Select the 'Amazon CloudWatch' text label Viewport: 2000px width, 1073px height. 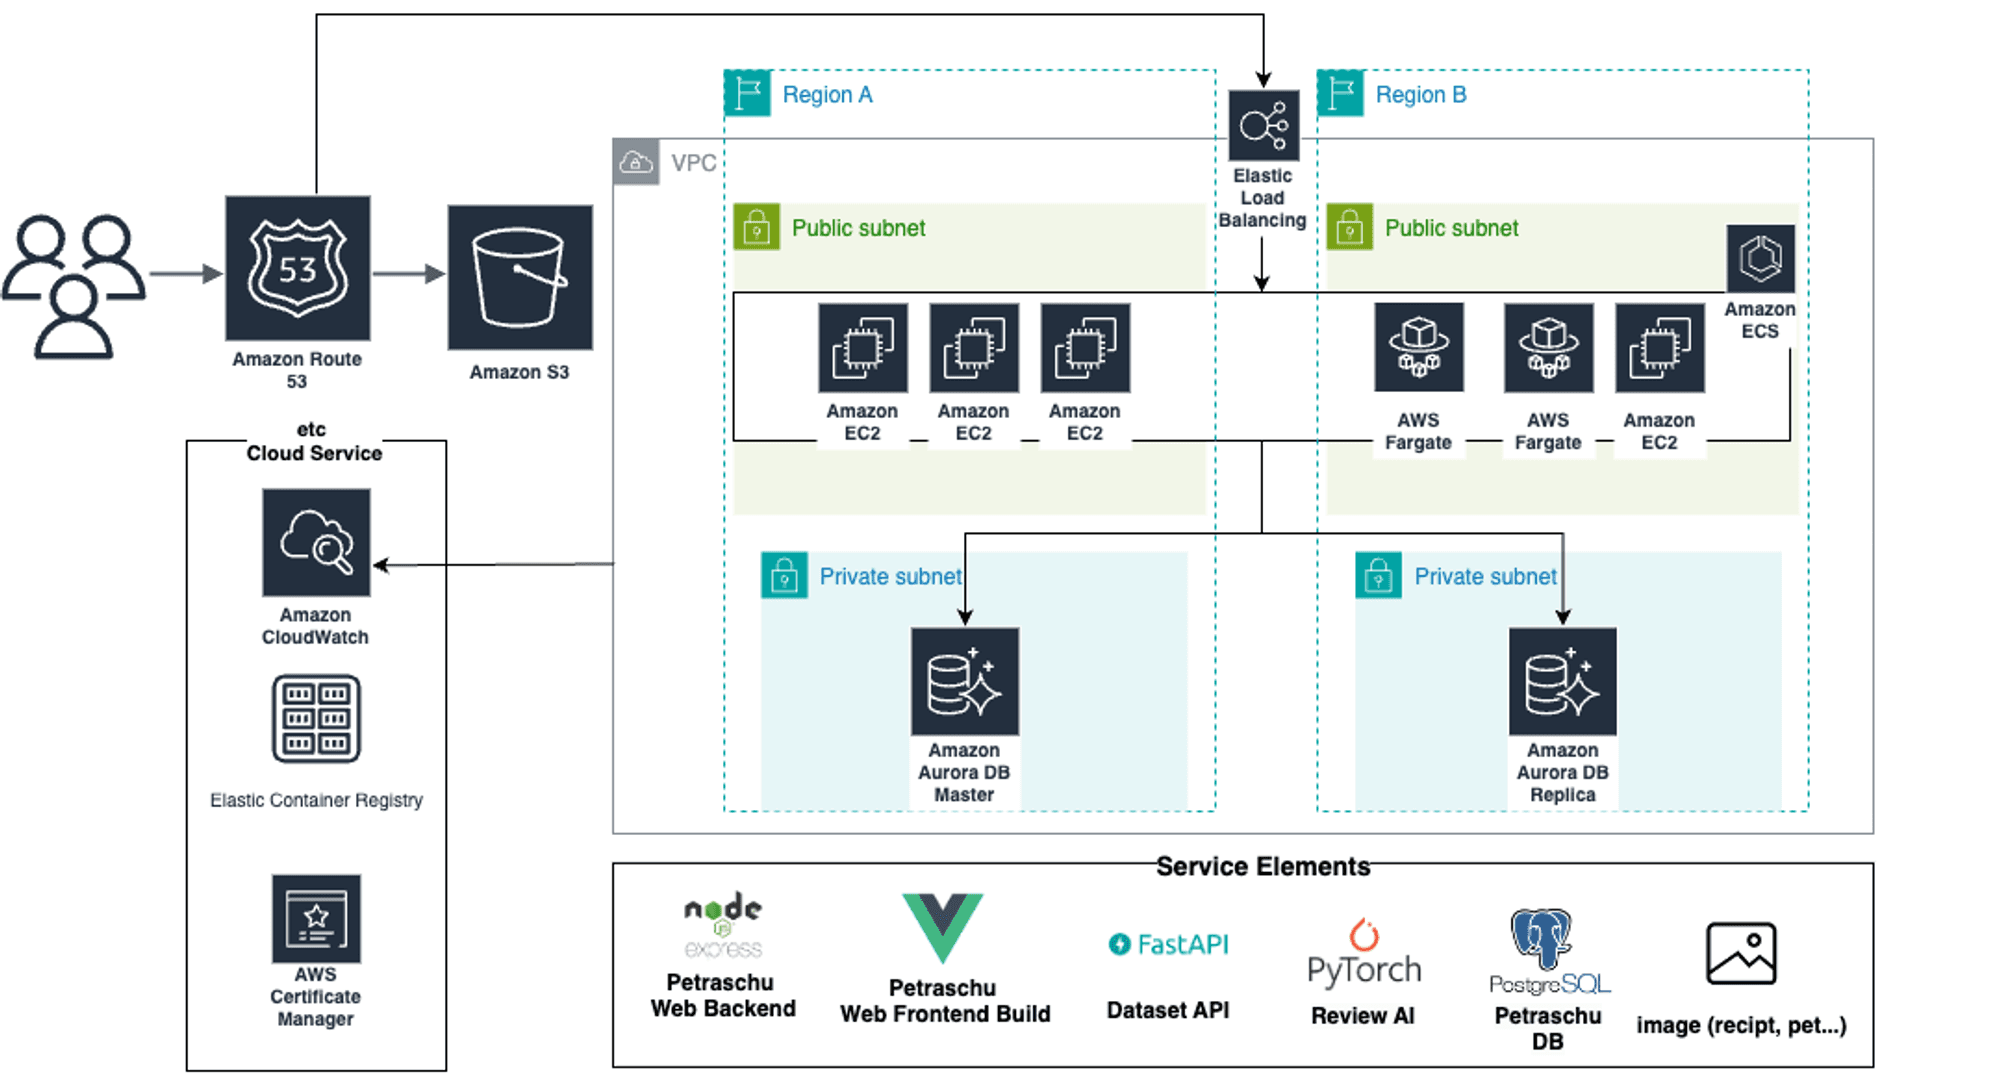(315, 626)
